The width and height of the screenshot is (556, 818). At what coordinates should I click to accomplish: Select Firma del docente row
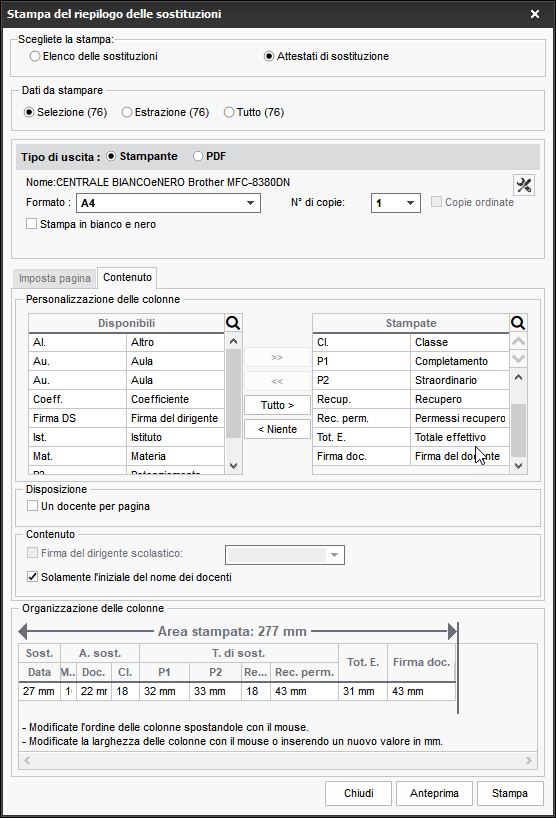(x=411, y=456)
